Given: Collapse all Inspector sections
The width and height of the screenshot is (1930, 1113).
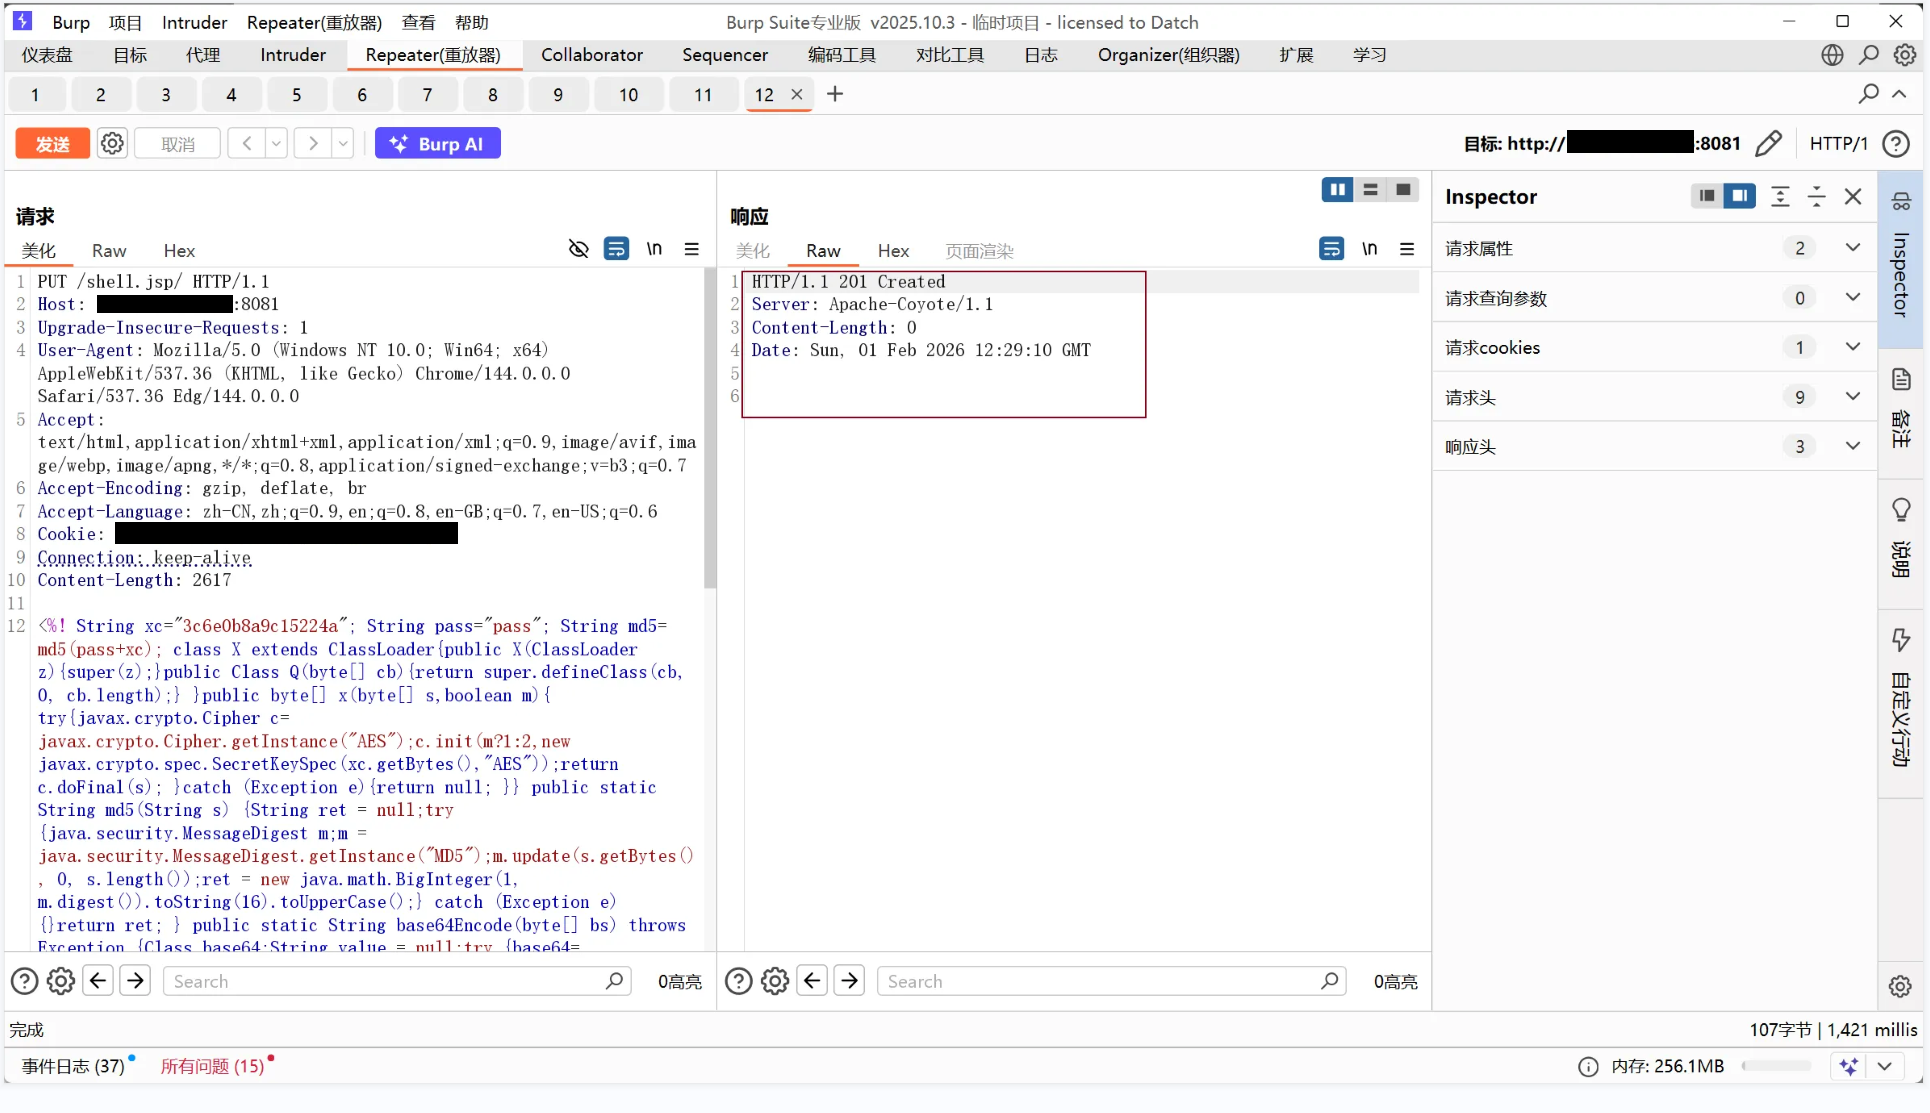Looking at the screenshot, I should click(1816, 196).
